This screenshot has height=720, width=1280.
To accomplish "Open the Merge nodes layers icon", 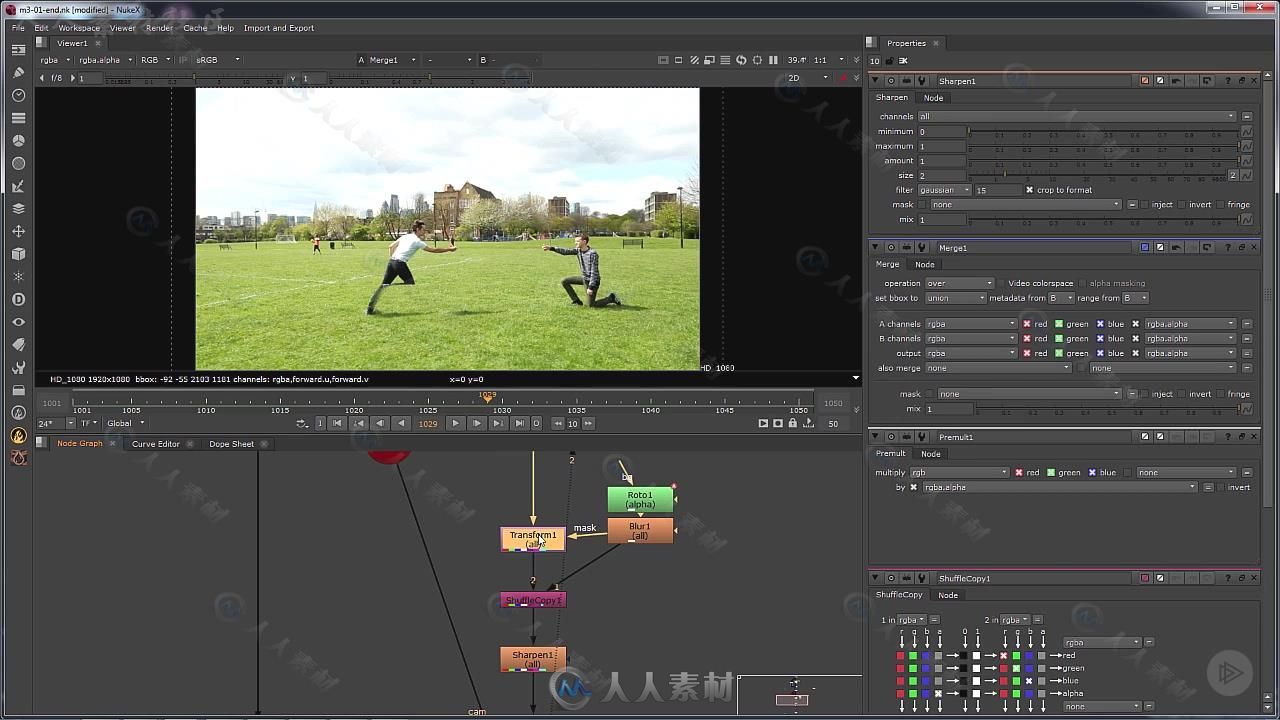I will coord(18,209).
